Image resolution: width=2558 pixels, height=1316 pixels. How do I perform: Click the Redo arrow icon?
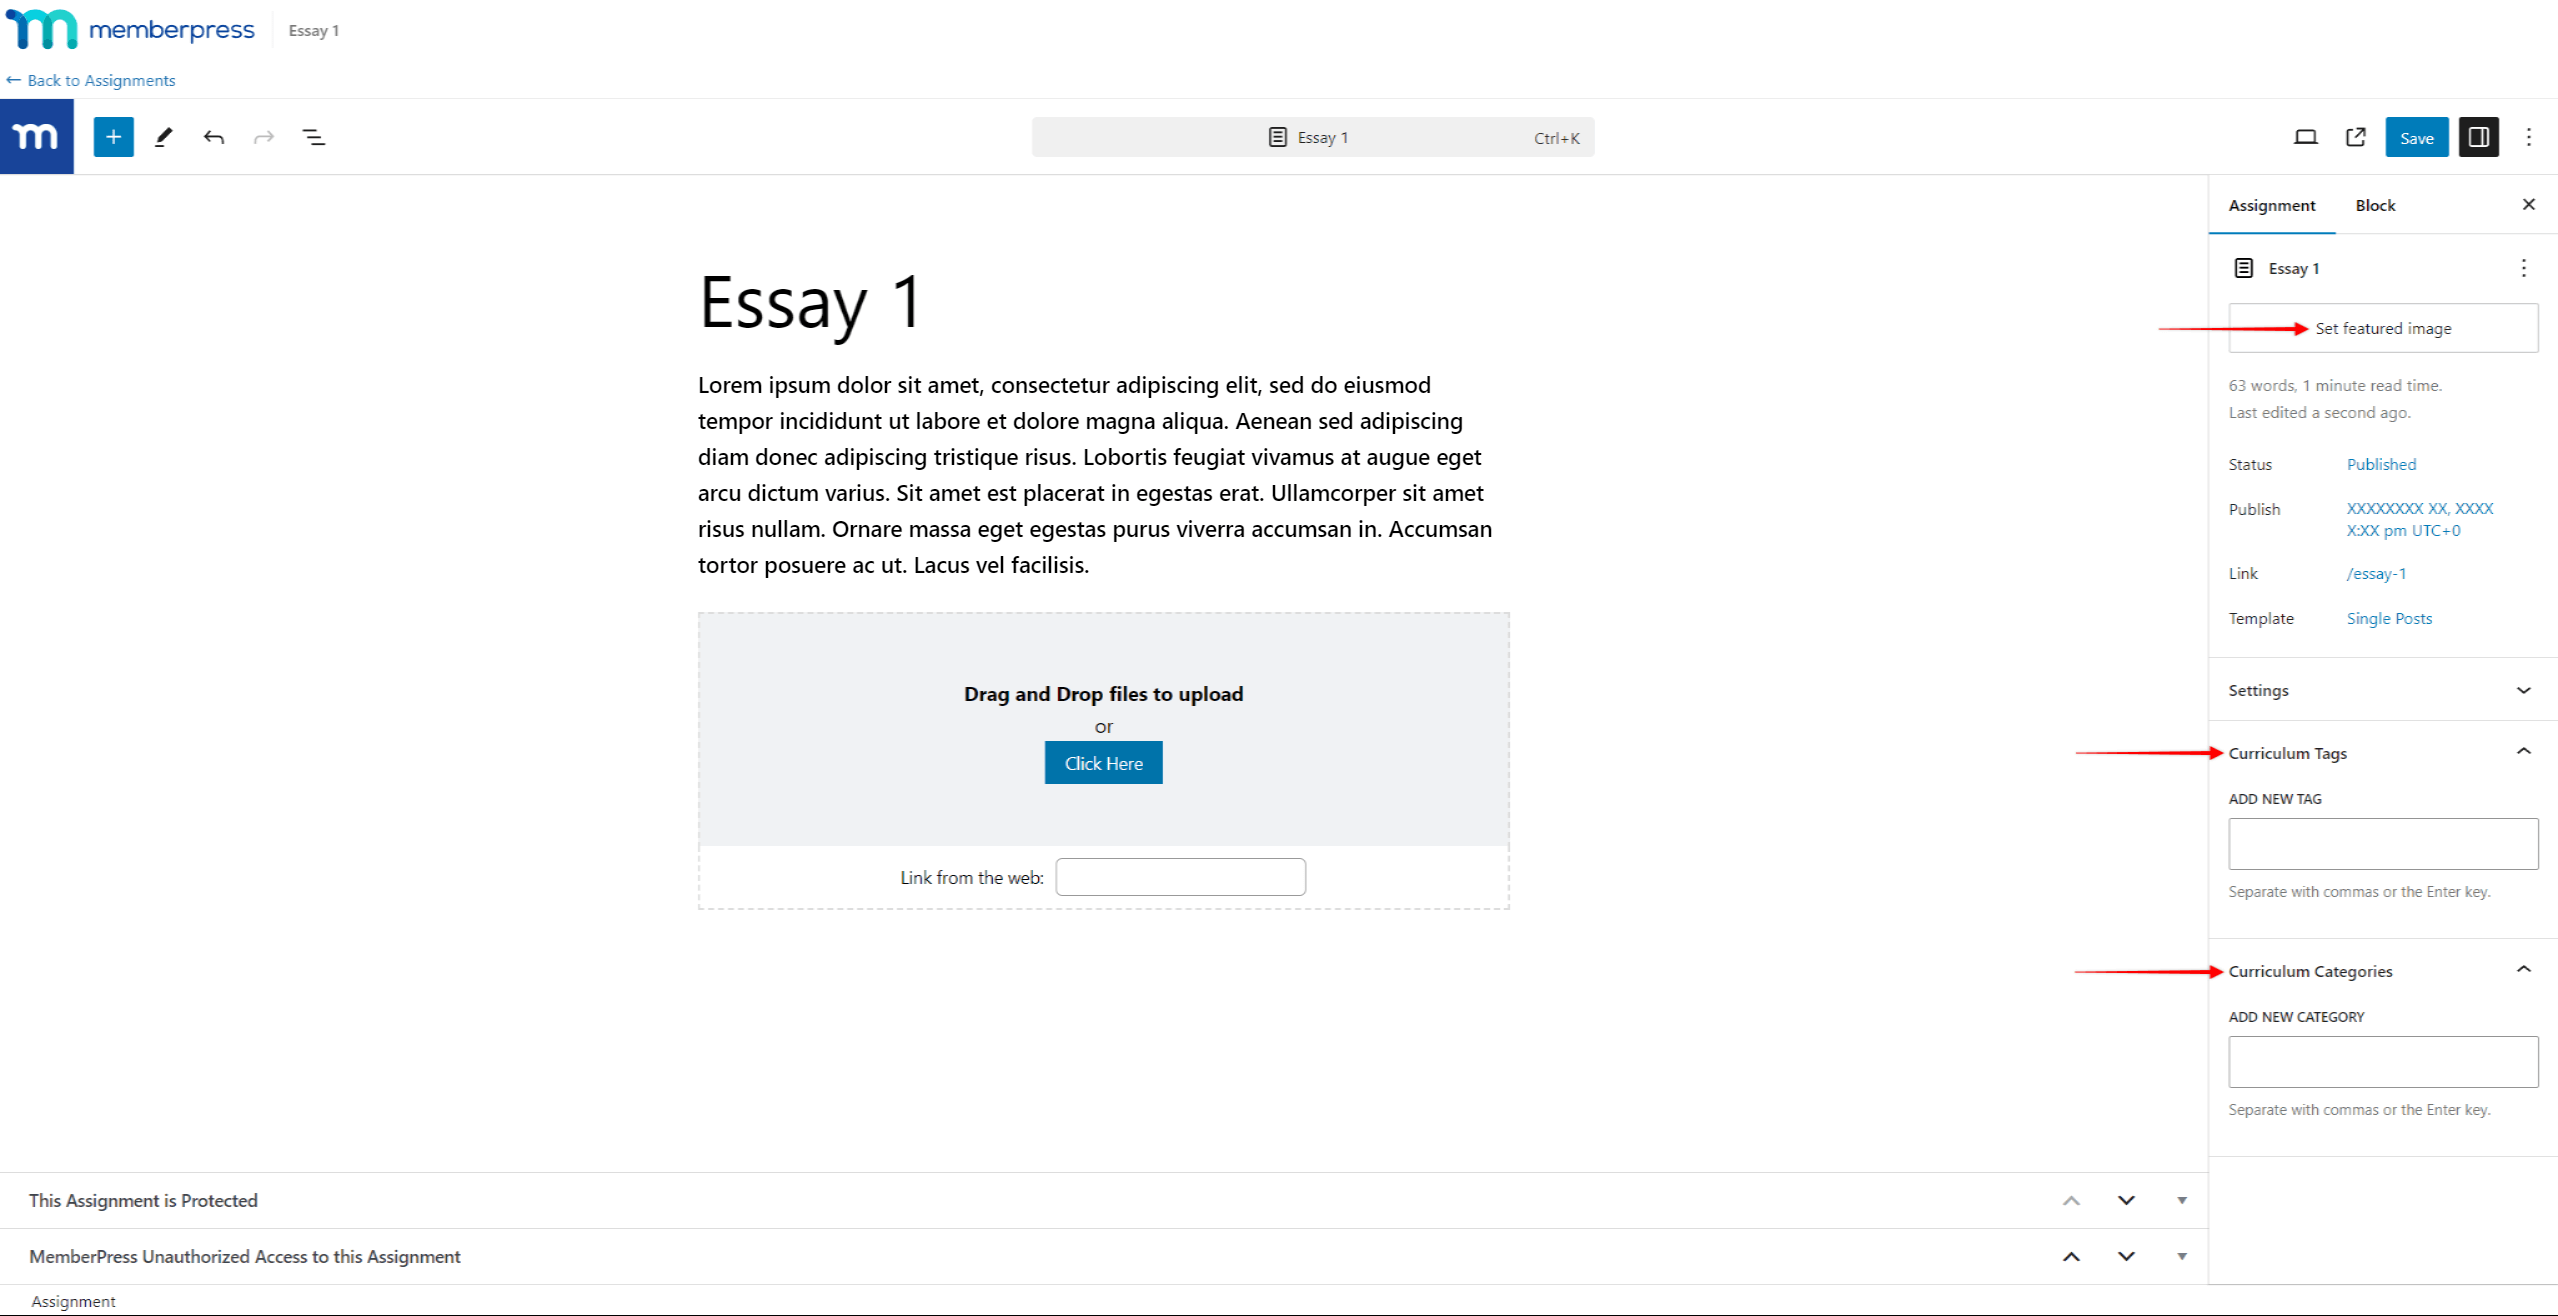[x=262, y=136]
